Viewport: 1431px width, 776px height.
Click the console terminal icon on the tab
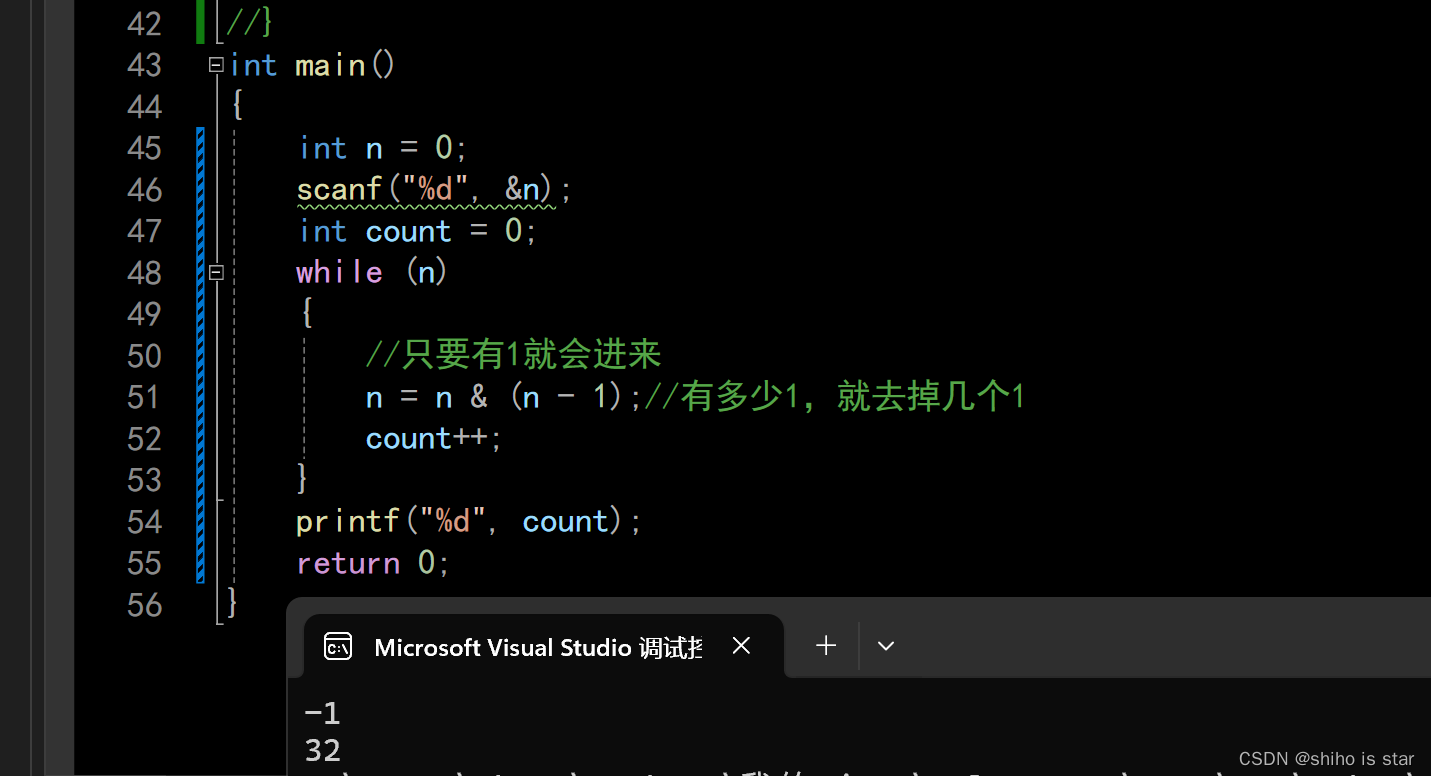[338, 647]
